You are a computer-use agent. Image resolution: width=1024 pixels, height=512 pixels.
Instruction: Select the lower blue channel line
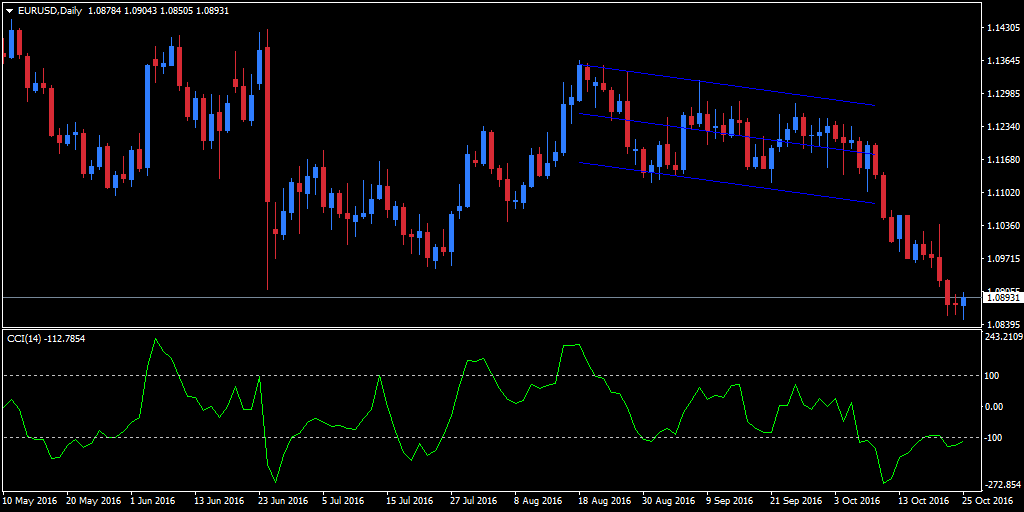point(727,183)
